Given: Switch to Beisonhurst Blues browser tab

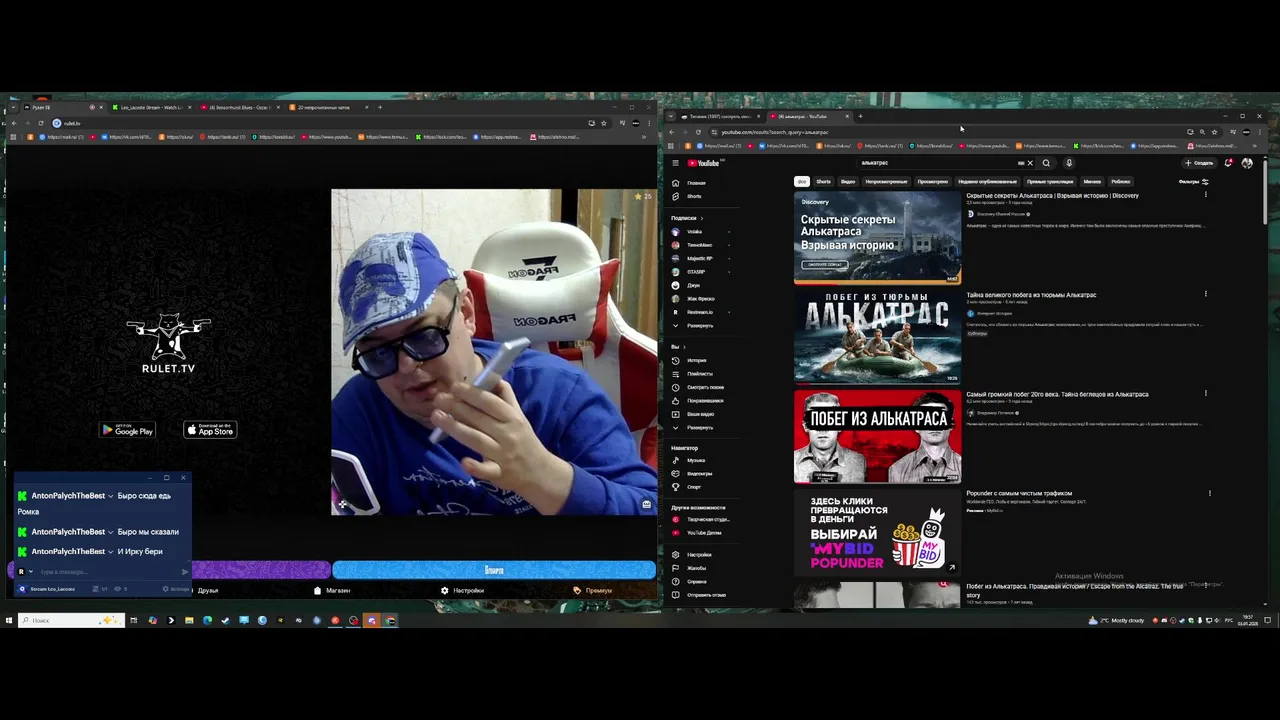Looking at the screenshot, I should (x=238, y=107).
